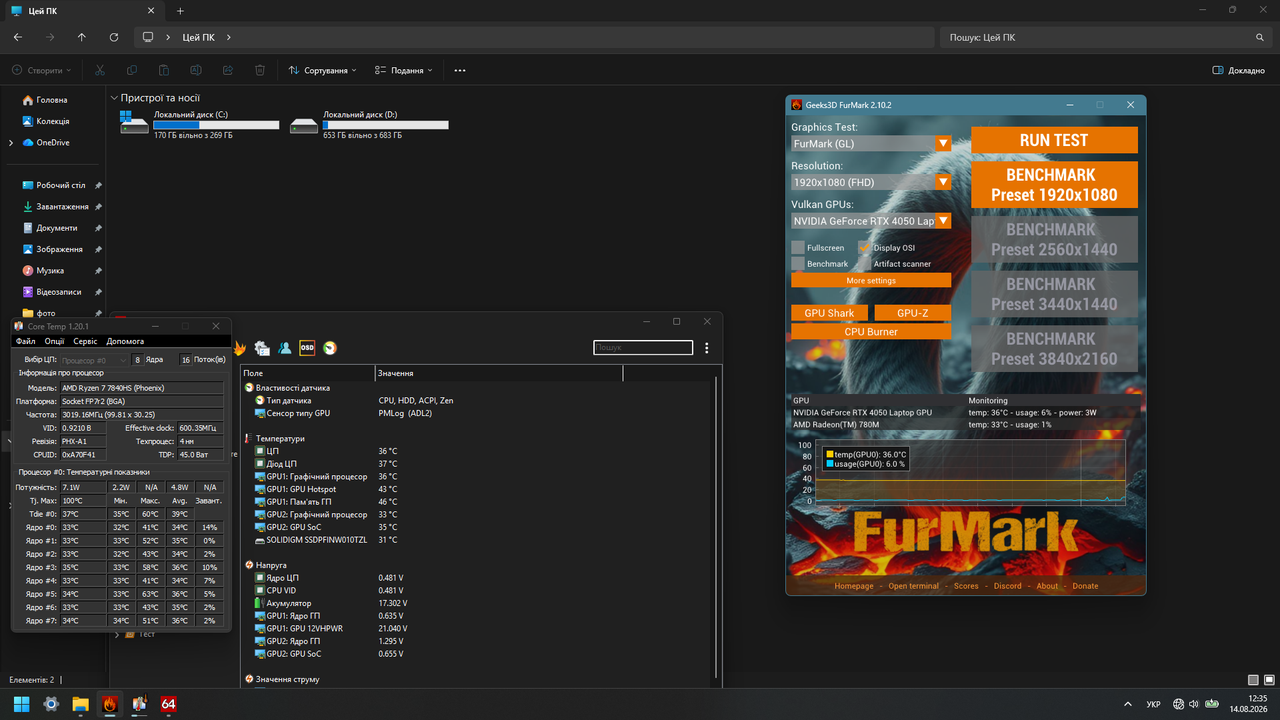
Task: Click the user profile icon in the sensor toolbar
Action: tap(285, 348)
